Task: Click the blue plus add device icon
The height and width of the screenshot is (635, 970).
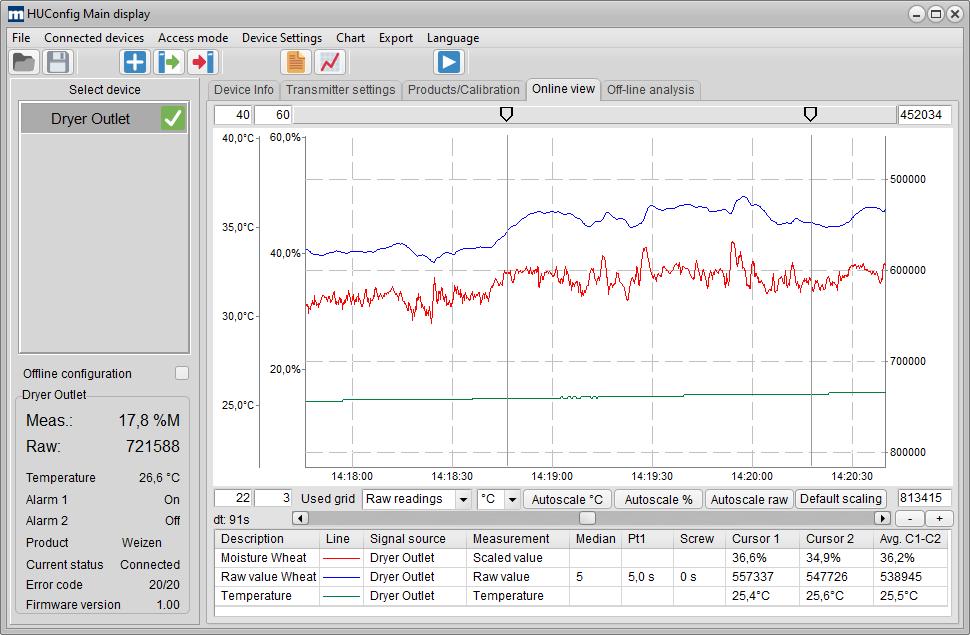Action: tap(134, 62)
